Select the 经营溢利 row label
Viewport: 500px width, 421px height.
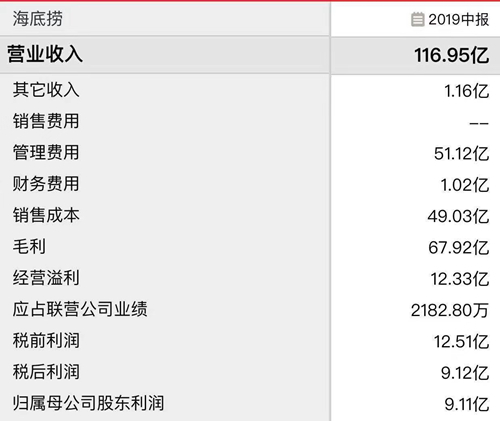46,277
